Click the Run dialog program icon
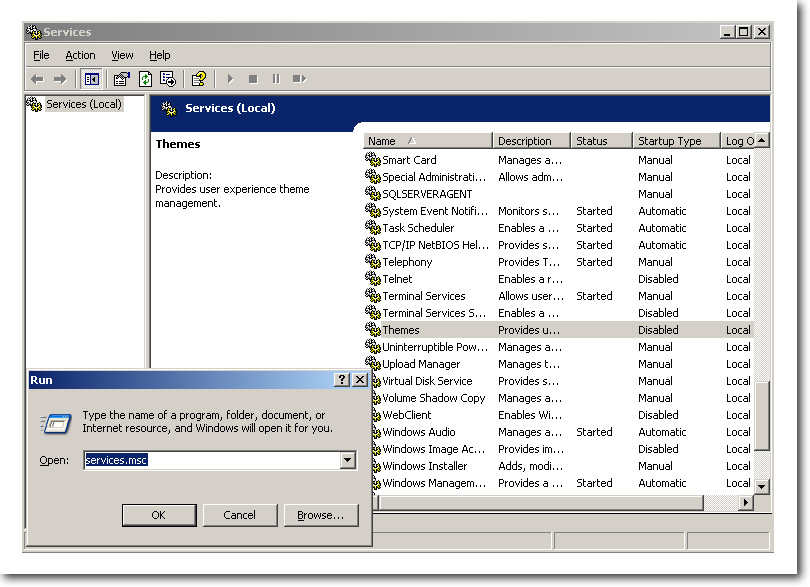Image resolution: width=810 pixels, height=587 pixels. 56,424
